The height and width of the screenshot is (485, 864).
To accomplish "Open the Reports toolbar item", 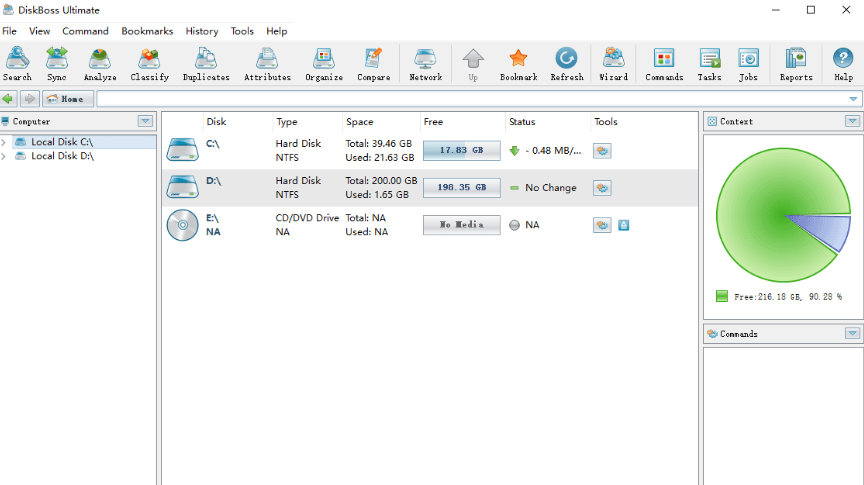I will coord(796,64).
